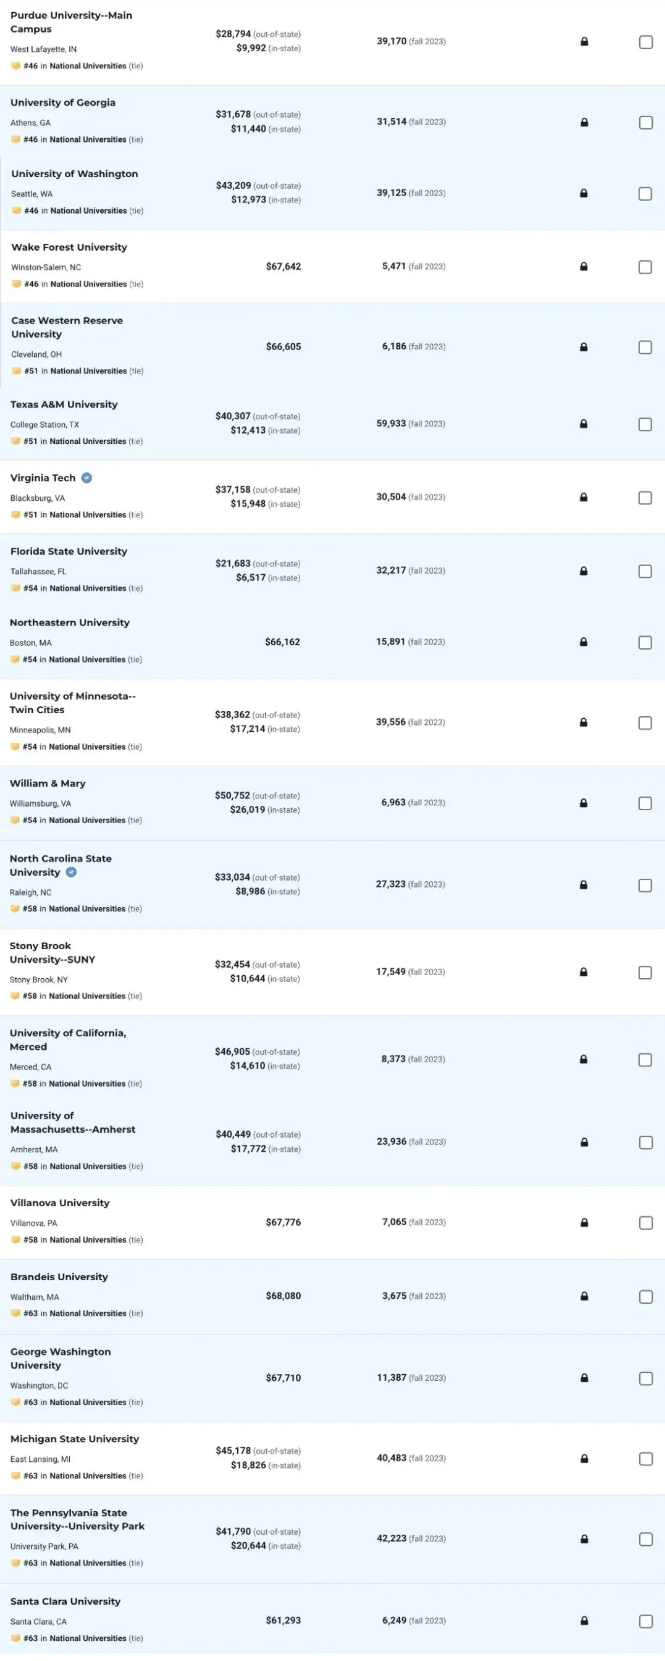Check the compare box for Purdue University
This screenshot has width=665, height=1661.
point(645,42)
